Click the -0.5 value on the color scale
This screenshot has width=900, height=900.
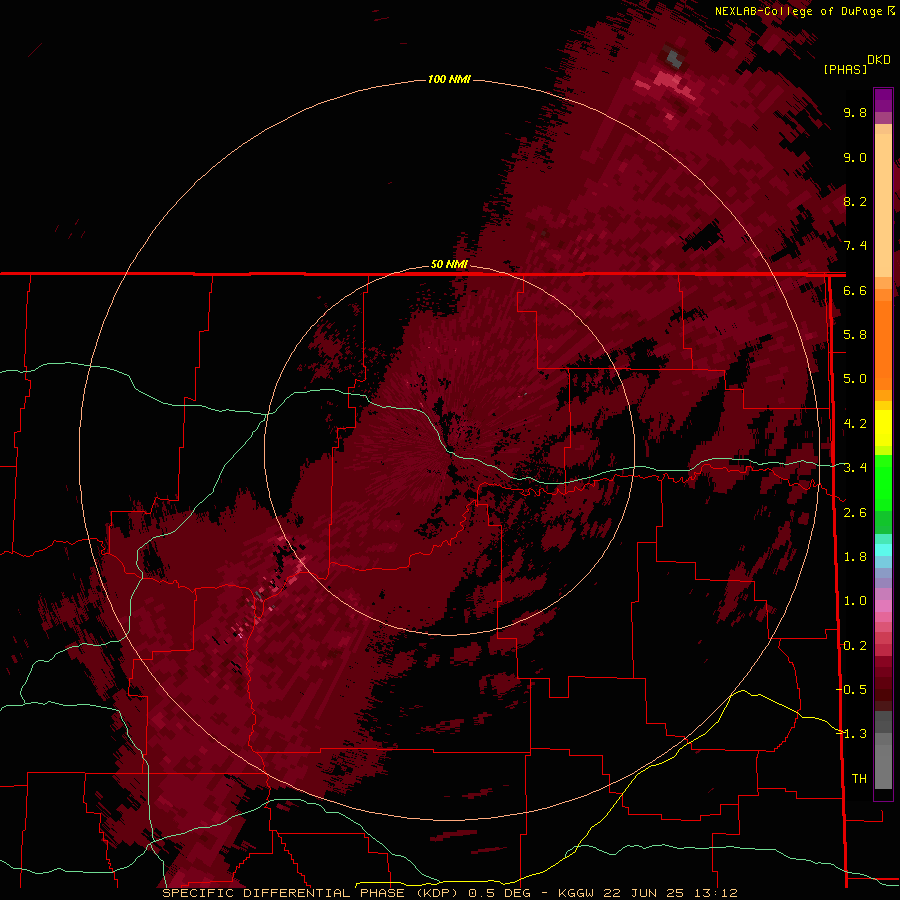click(x=852, y=690)
